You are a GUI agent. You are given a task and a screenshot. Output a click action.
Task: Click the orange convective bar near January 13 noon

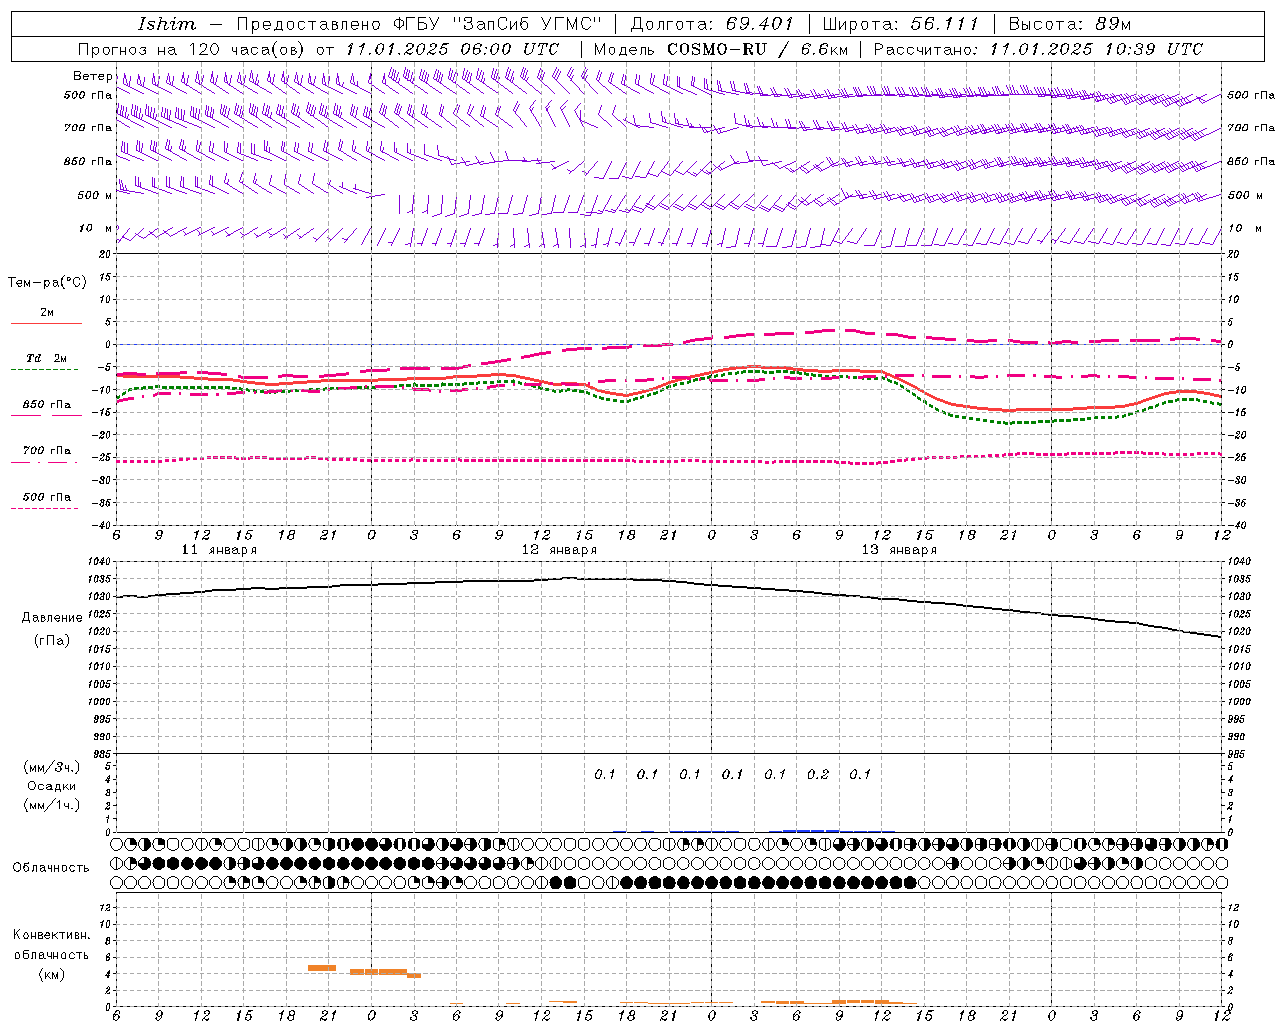click(860, 1001)
